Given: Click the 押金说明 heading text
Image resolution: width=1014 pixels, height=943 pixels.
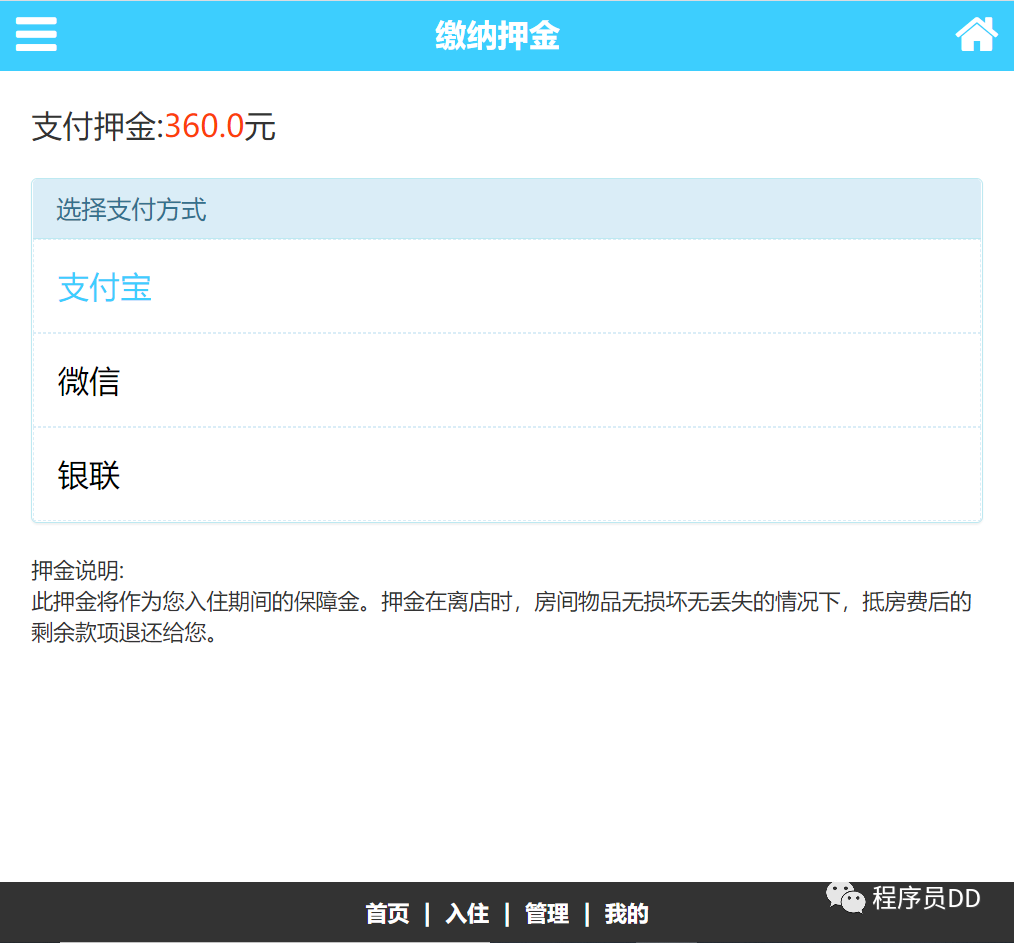Looking at the screenshot, I should [78, 570].
